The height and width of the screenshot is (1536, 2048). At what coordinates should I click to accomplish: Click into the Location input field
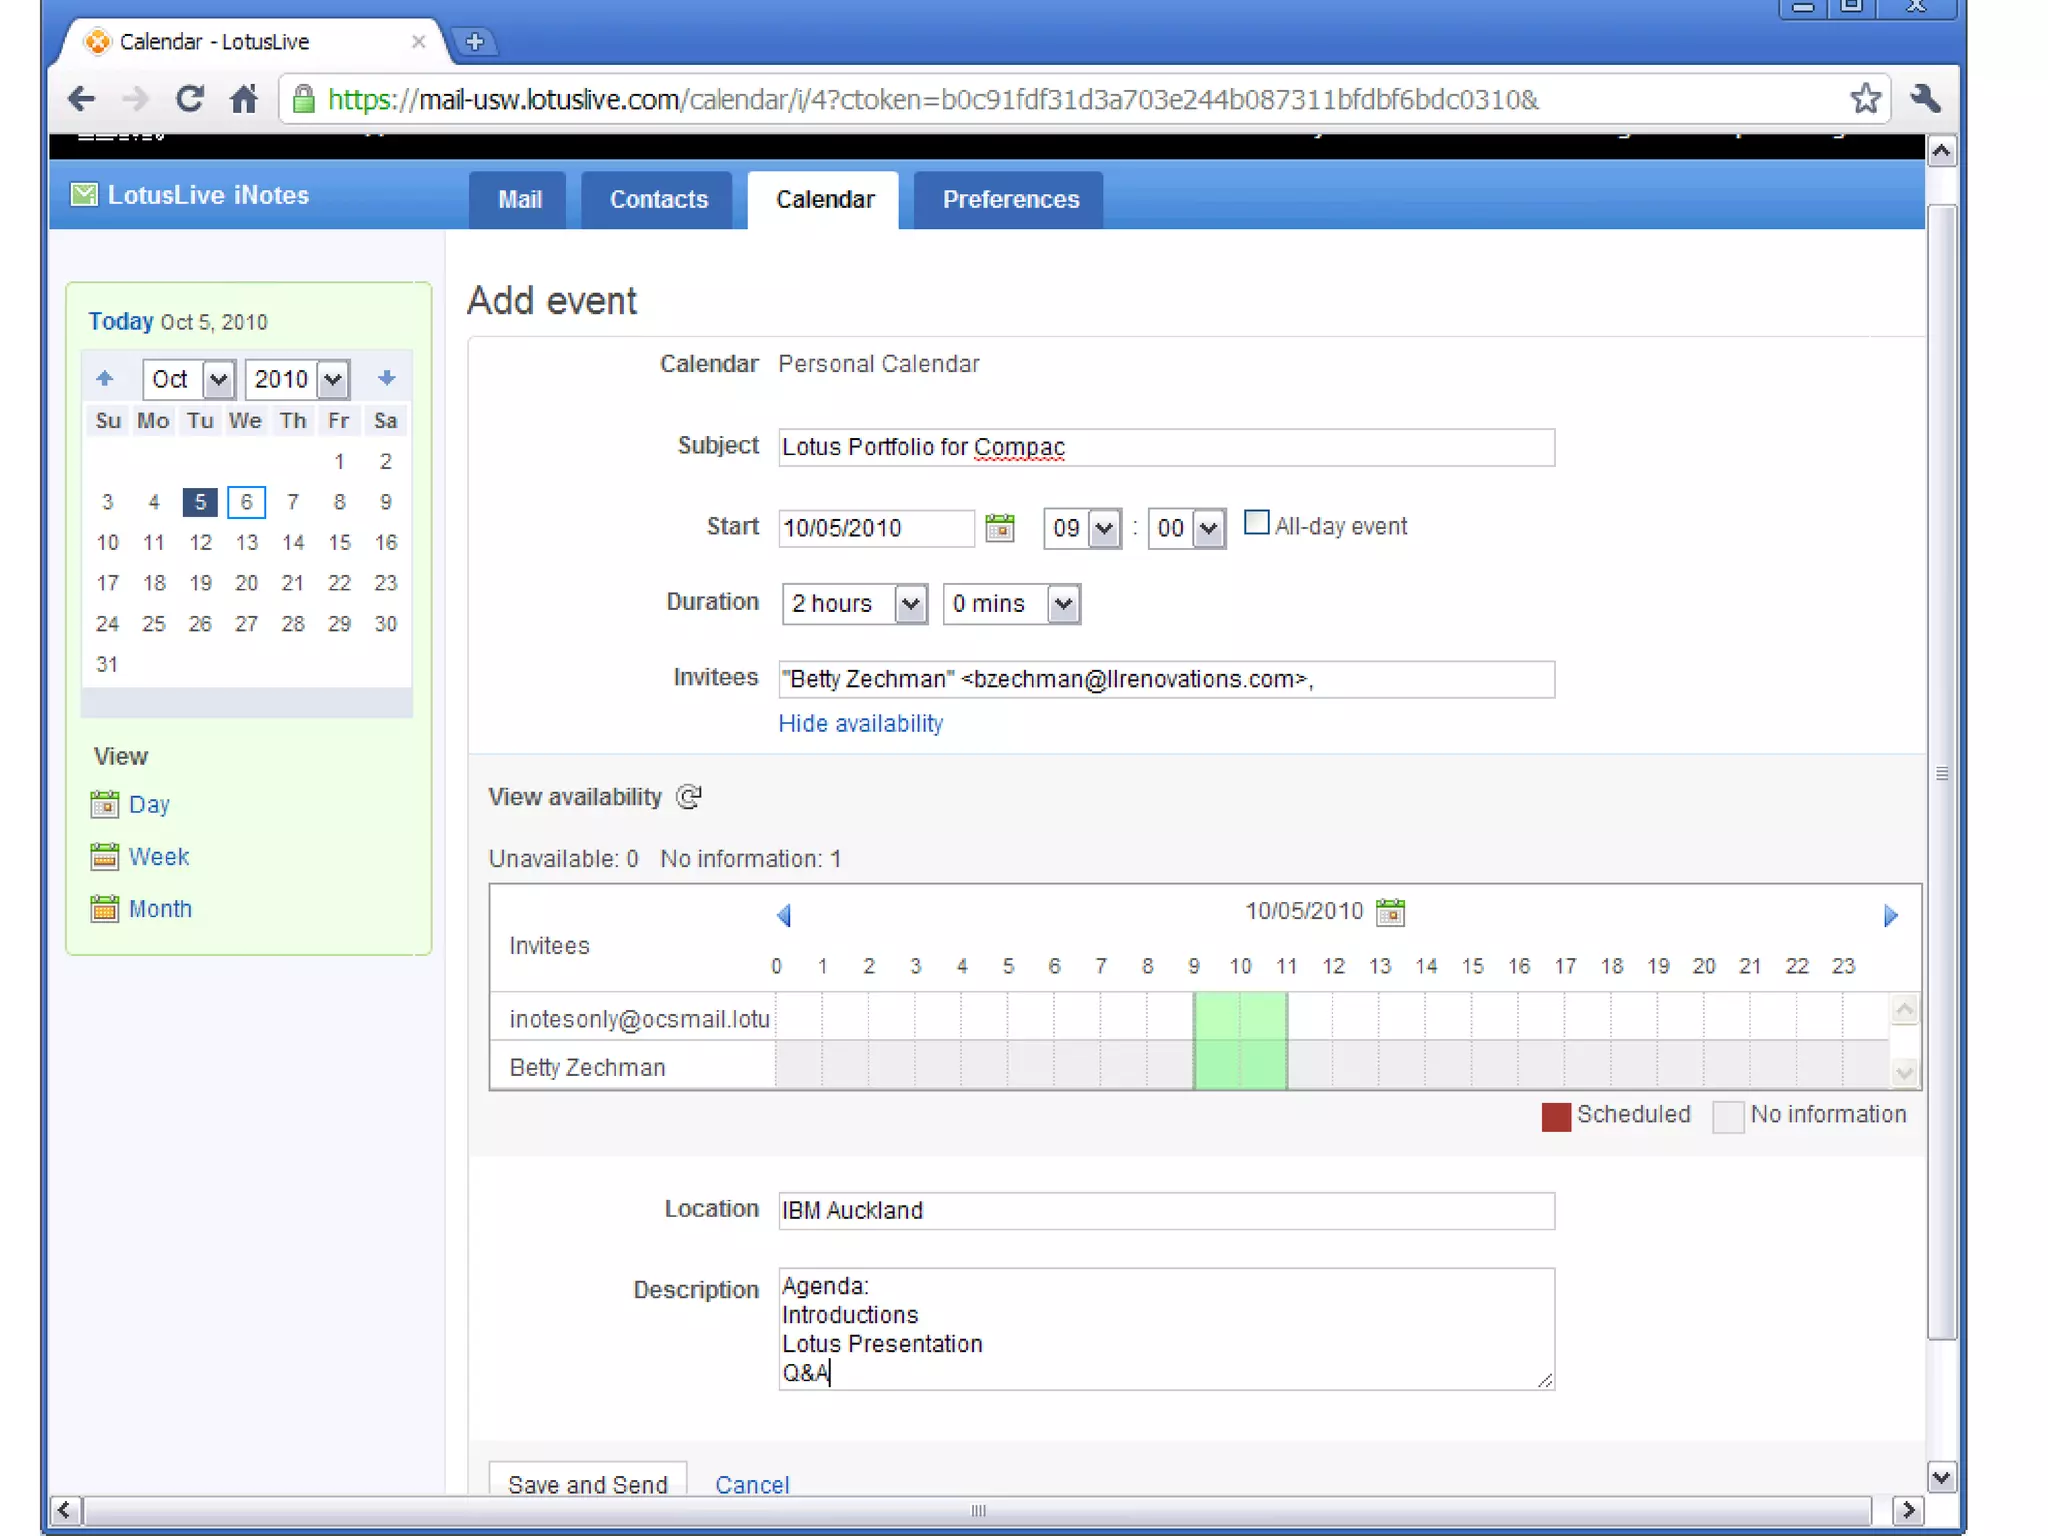click(x=1165, y=1211)
